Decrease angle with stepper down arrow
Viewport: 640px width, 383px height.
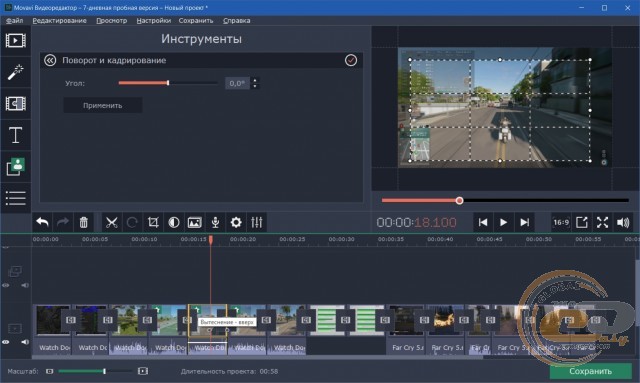[x=255, y=86]
